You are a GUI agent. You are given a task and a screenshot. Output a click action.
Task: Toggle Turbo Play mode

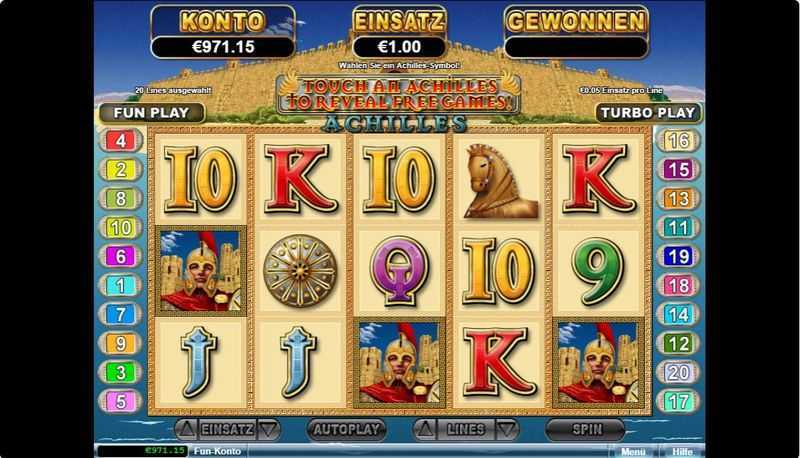(648, 113)
